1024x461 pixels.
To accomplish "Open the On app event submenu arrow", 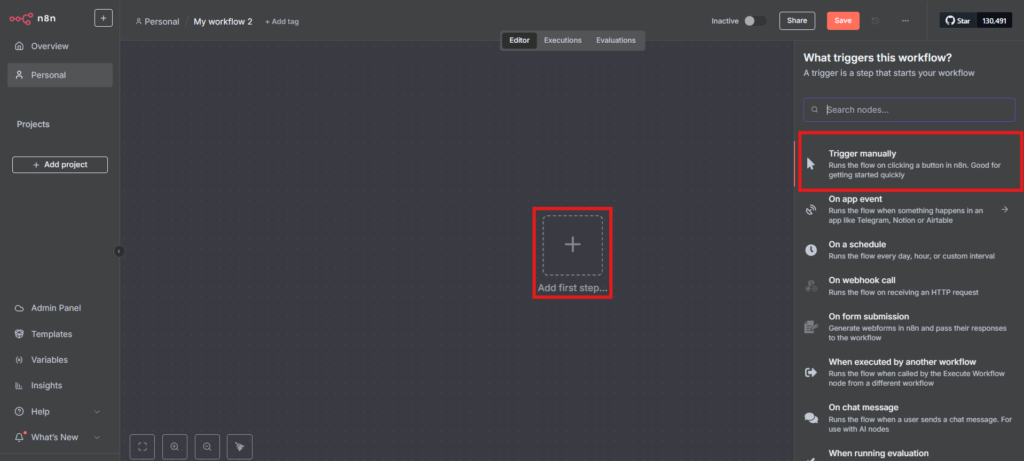I will click(1004, 209).
